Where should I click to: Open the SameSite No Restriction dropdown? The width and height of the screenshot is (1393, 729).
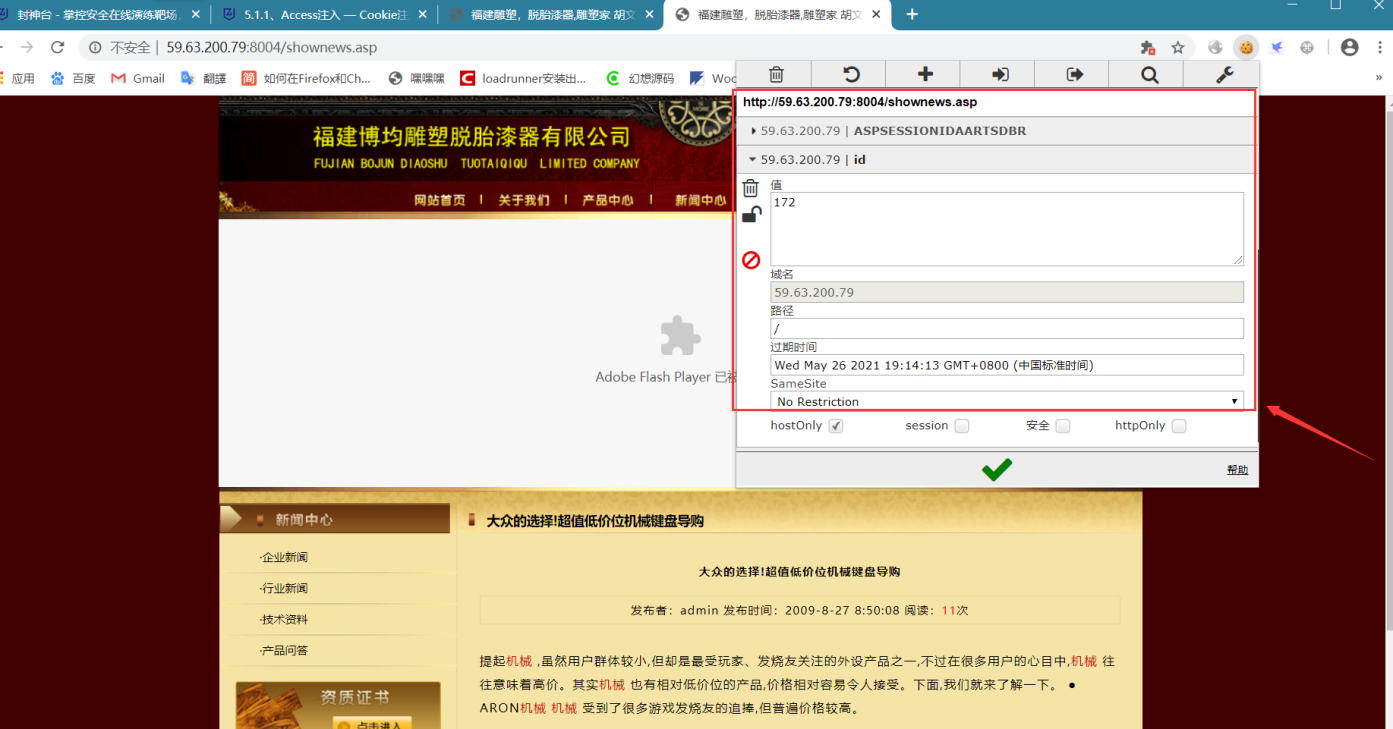click(1007, 401)
